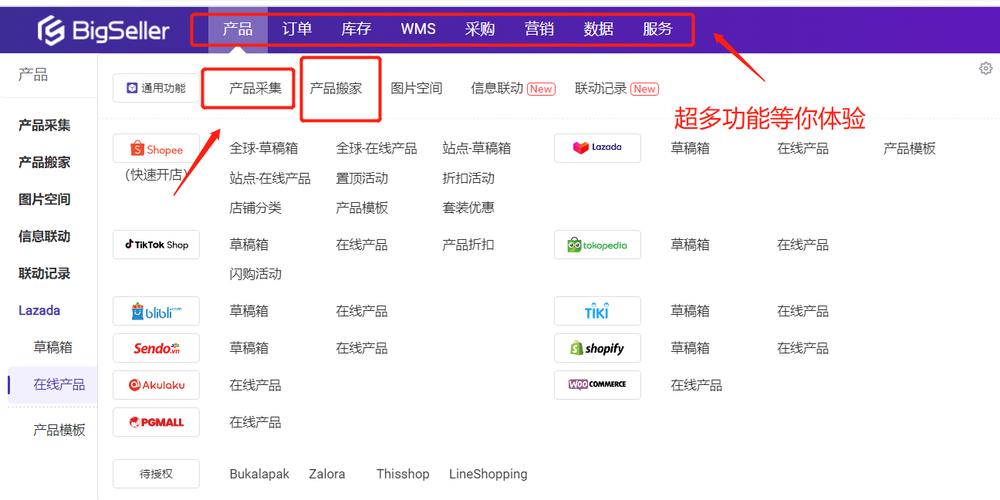Select the Shopify platform logo
This screenshot has height=500, width=1000.
[x=597, y=348]
